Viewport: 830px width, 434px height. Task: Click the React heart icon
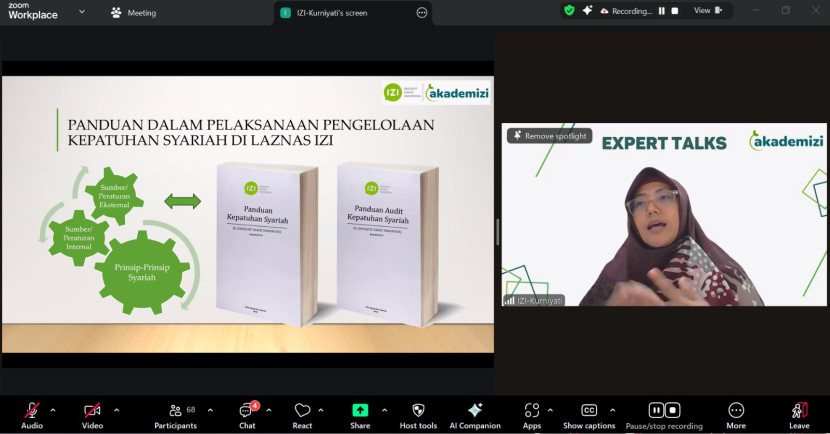[302, 411]
